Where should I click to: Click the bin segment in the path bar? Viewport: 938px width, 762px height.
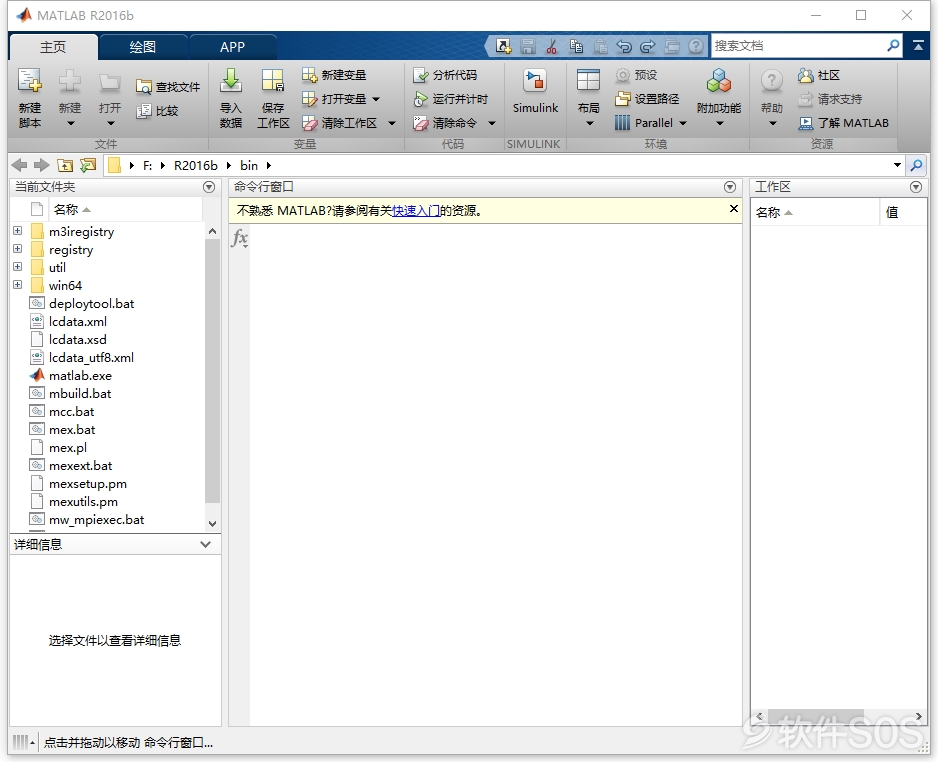coord(249,166)
